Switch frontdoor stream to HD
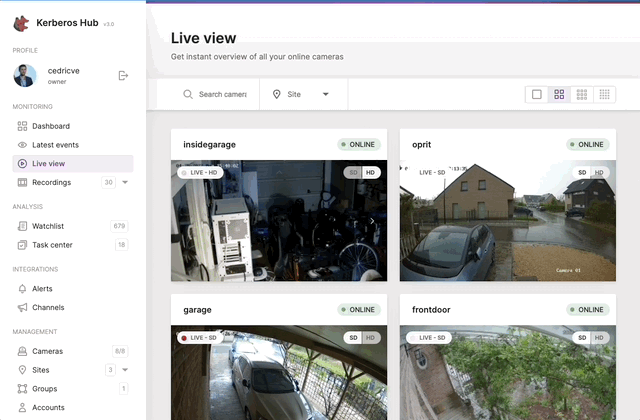The width and height of the screenshot is (640, 420). coord(599,338)
